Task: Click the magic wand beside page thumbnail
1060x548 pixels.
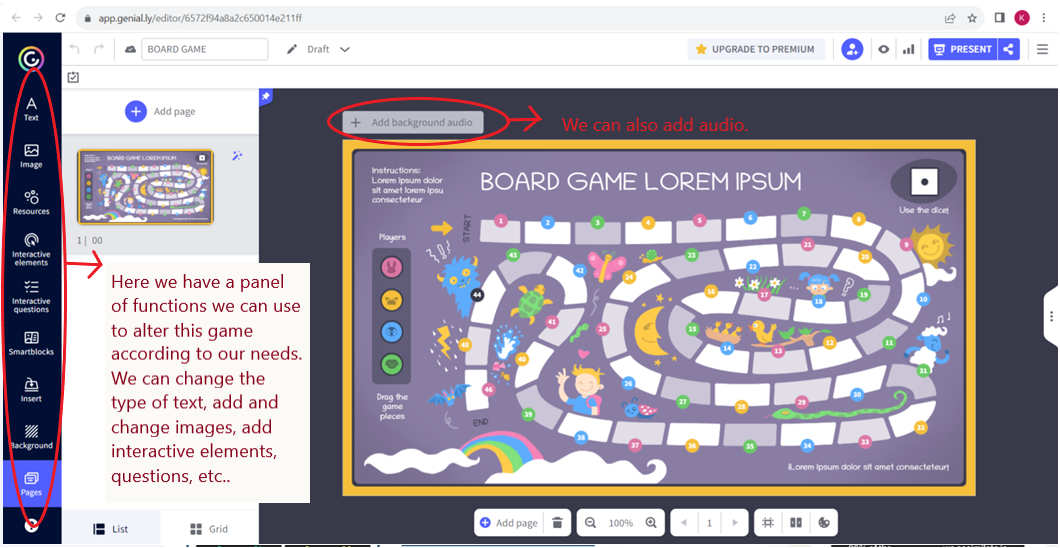Action: [x=237, y=156]
